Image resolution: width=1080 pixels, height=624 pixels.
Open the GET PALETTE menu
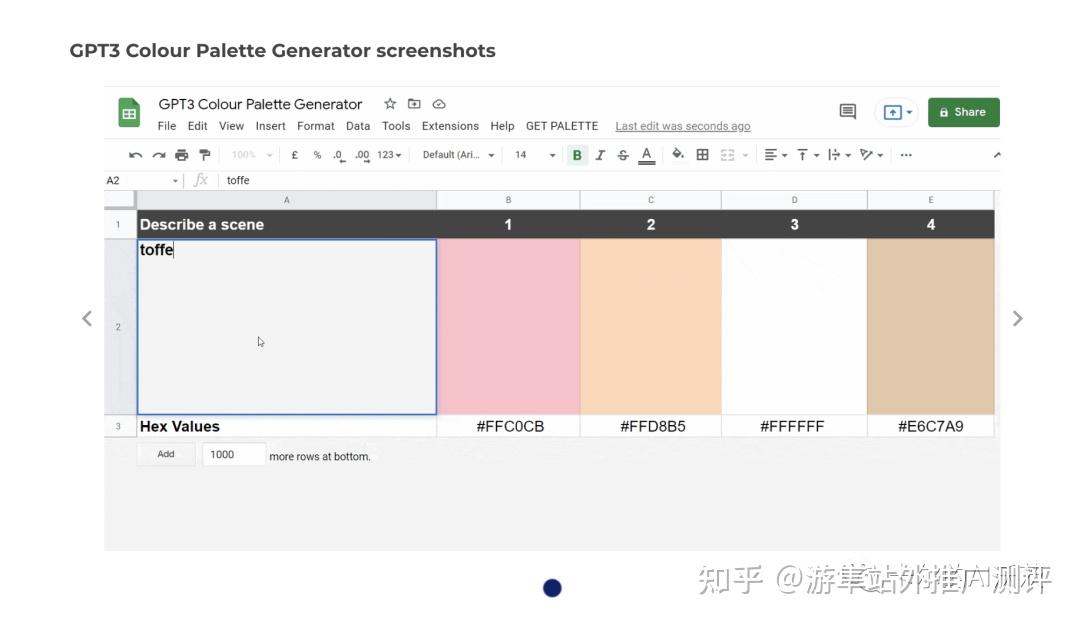pos(562,126)
